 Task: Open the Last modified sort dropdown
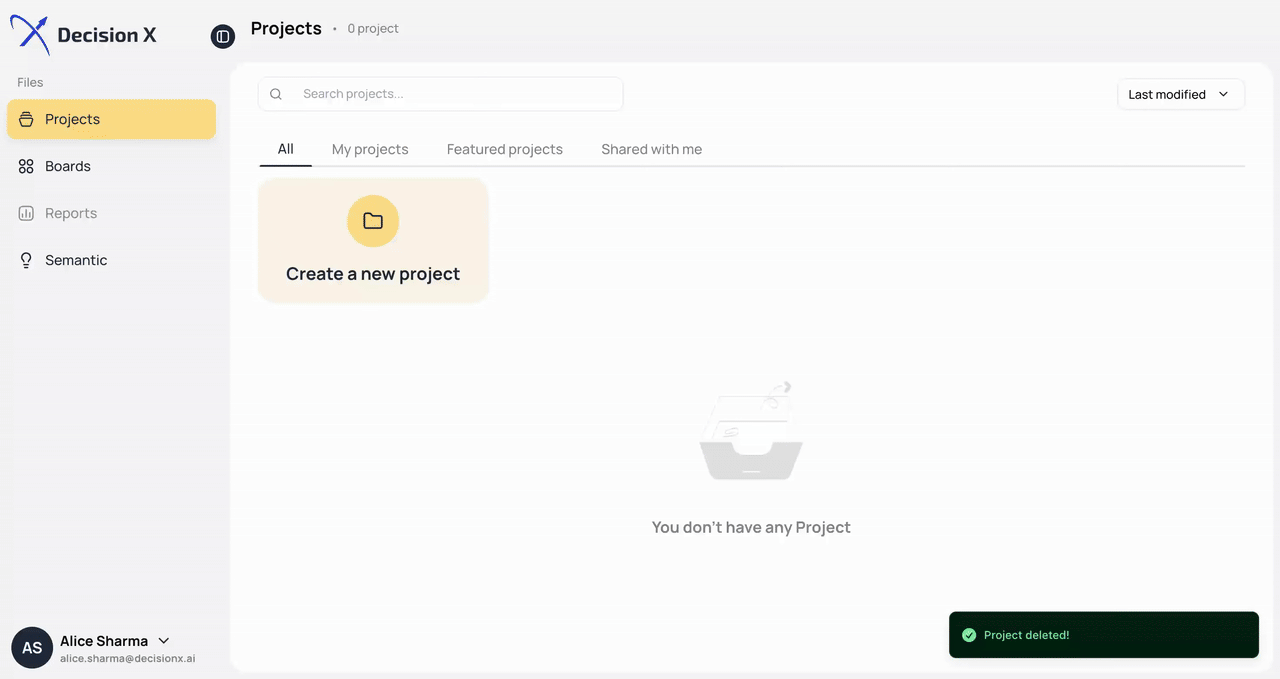[1181, 94]
